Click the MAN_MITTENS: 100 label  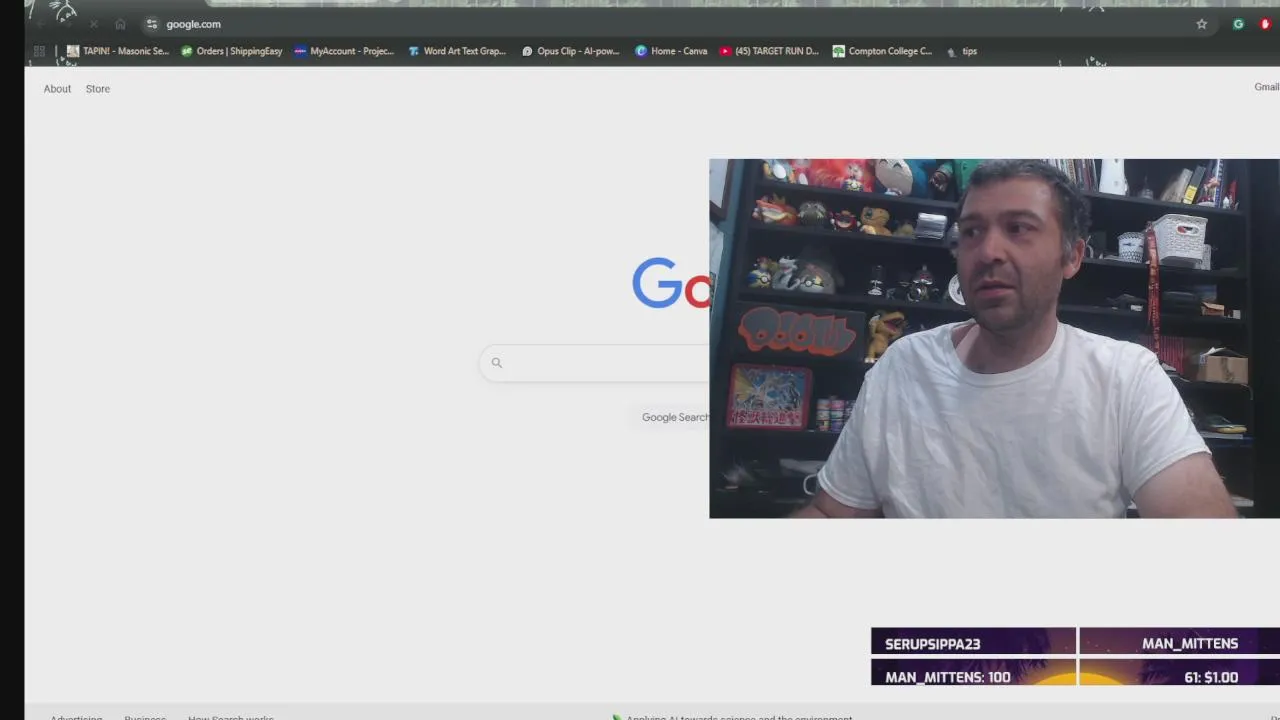click(x=947, y=677)
